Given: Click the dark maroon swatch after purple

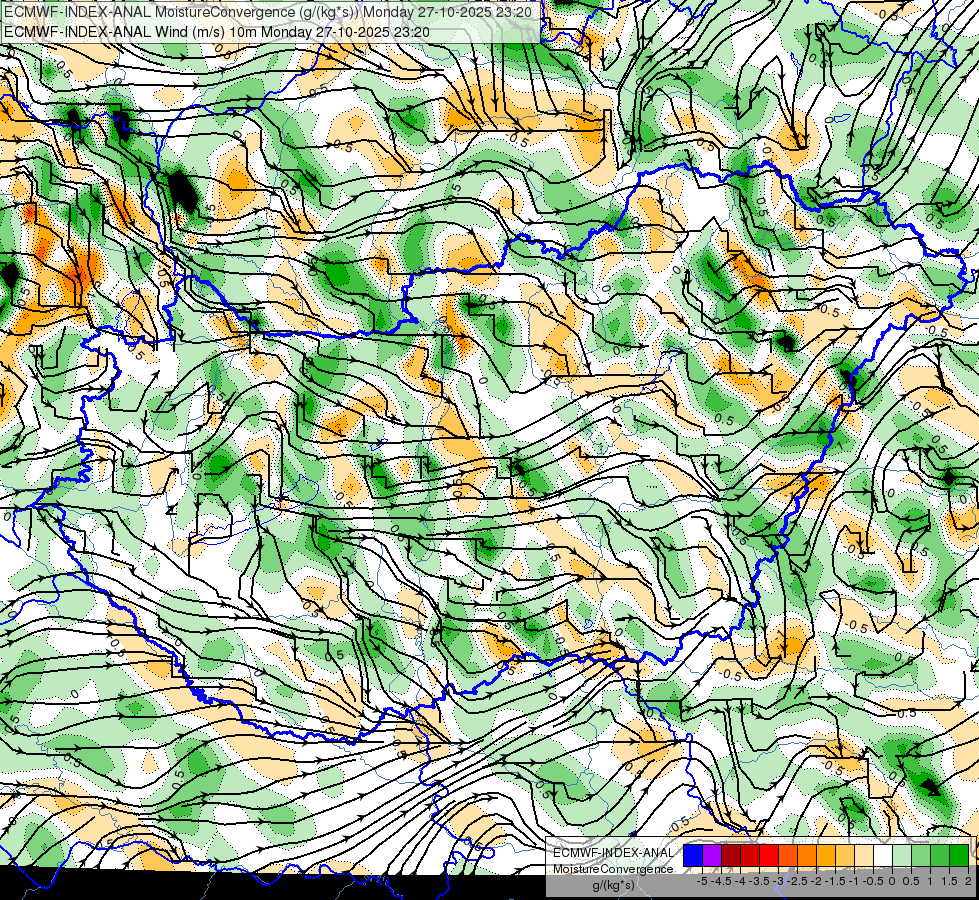Looking at the screenshot, I should (x=731, y=856).
